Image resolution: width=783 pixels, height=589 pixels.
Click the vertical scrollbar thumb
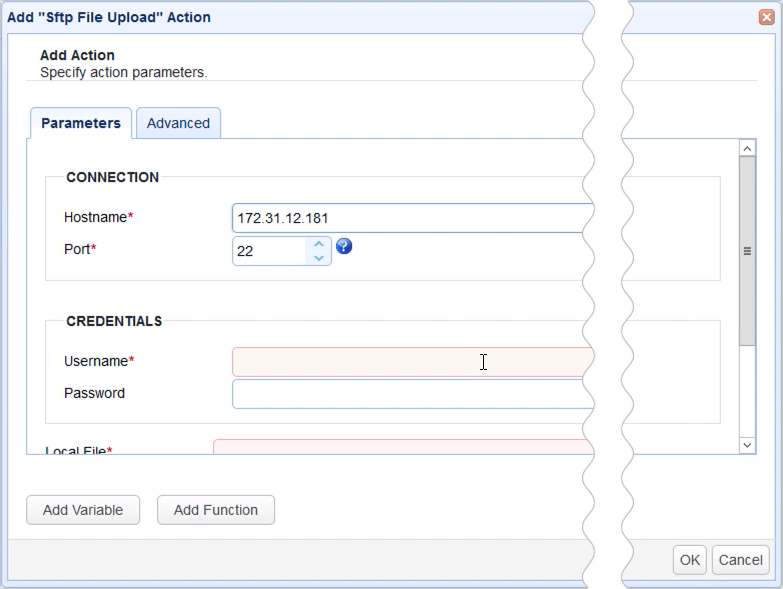click(747, 250)
